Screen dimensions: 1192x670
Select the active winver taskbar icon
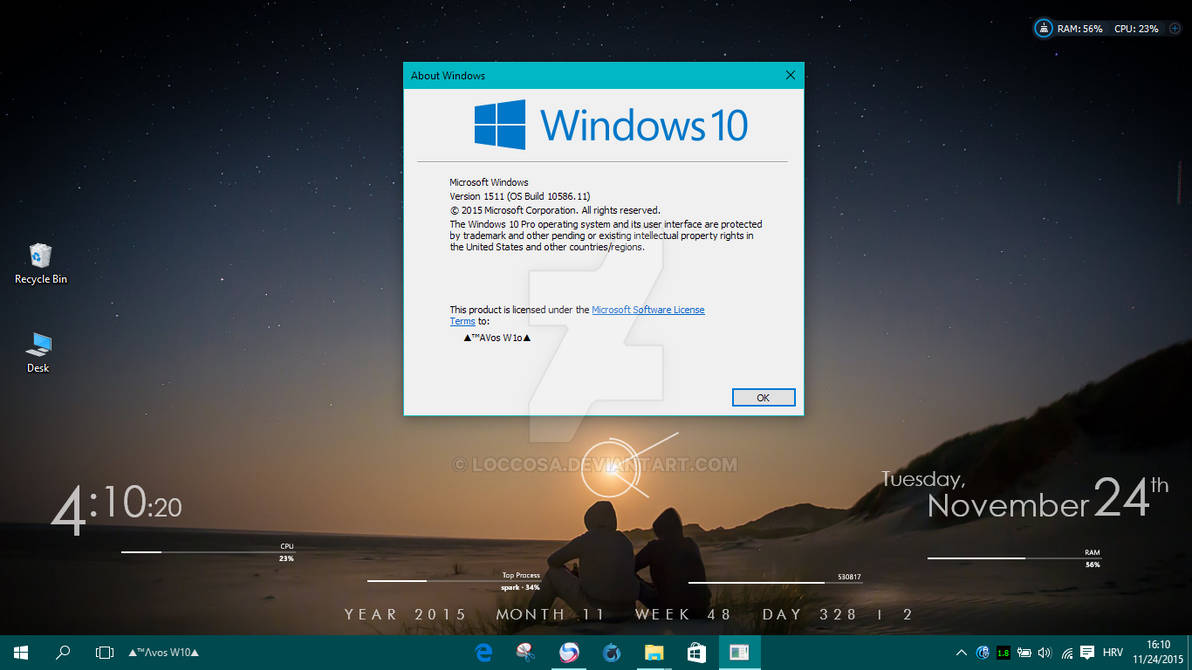(x=739, y=653)
